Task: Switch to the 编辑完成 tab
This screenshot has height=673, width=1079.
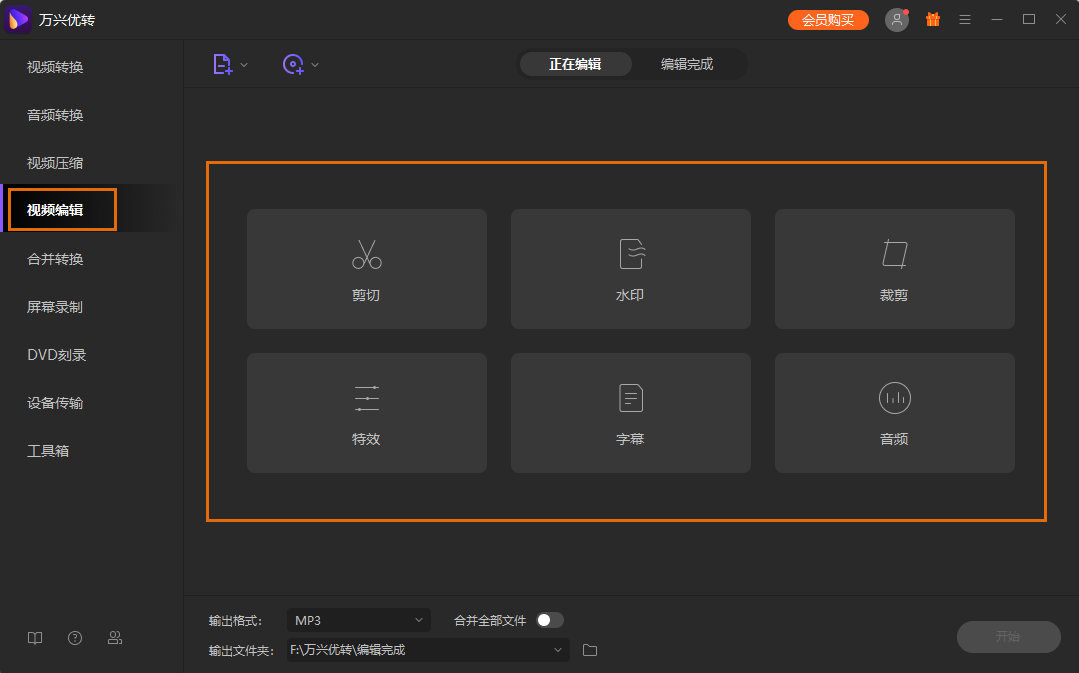Action: [688, 63]
